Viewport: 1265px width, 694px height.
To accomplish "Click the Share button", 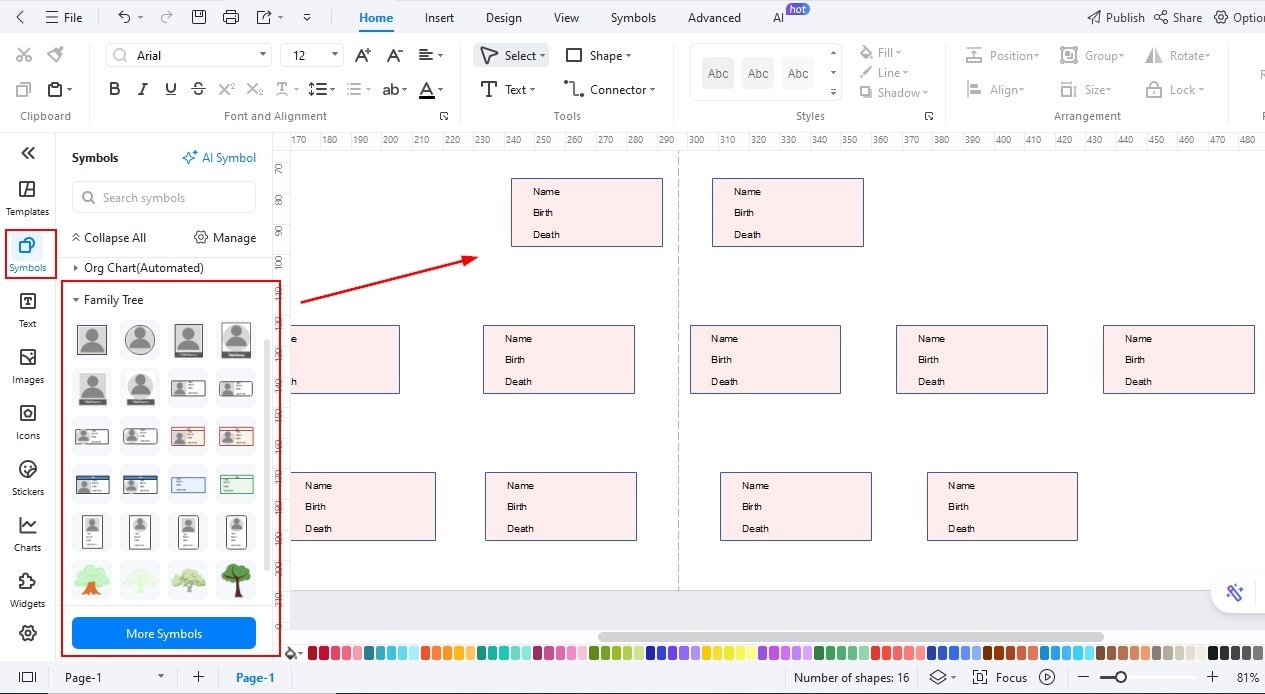I will (x=1178, y=17).
